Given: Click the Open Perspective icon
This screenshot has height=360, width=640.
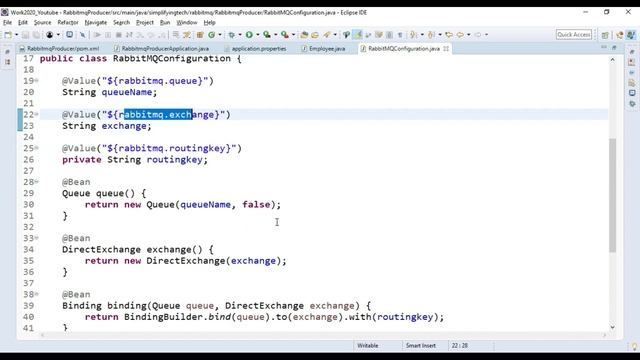Looking at the screenshot, I should 605,35.
